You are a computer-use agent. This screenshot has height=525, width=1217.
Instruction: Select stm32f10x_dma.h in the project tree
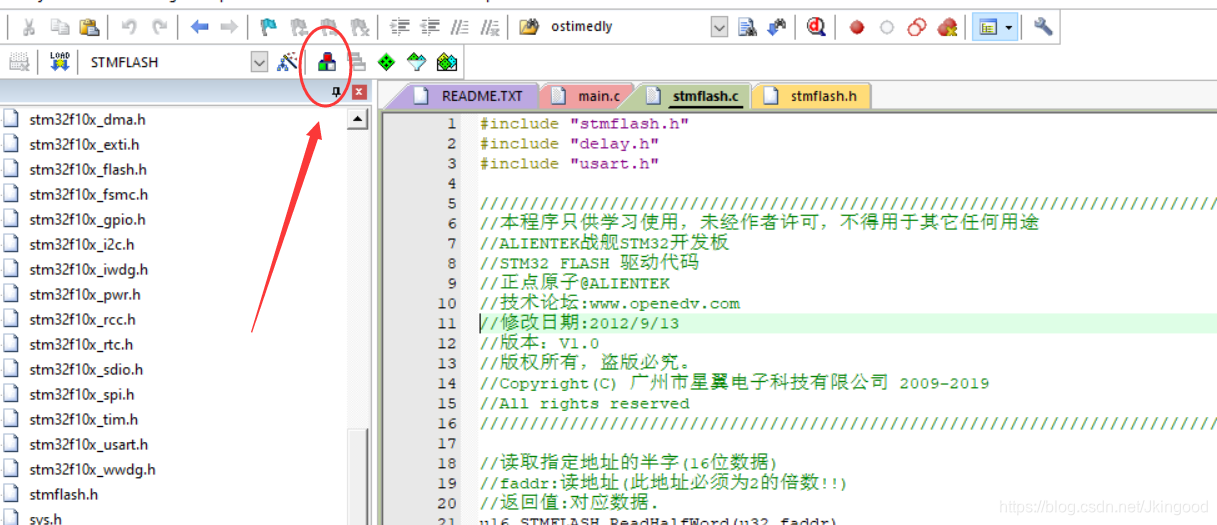click(x=87, y=119)
